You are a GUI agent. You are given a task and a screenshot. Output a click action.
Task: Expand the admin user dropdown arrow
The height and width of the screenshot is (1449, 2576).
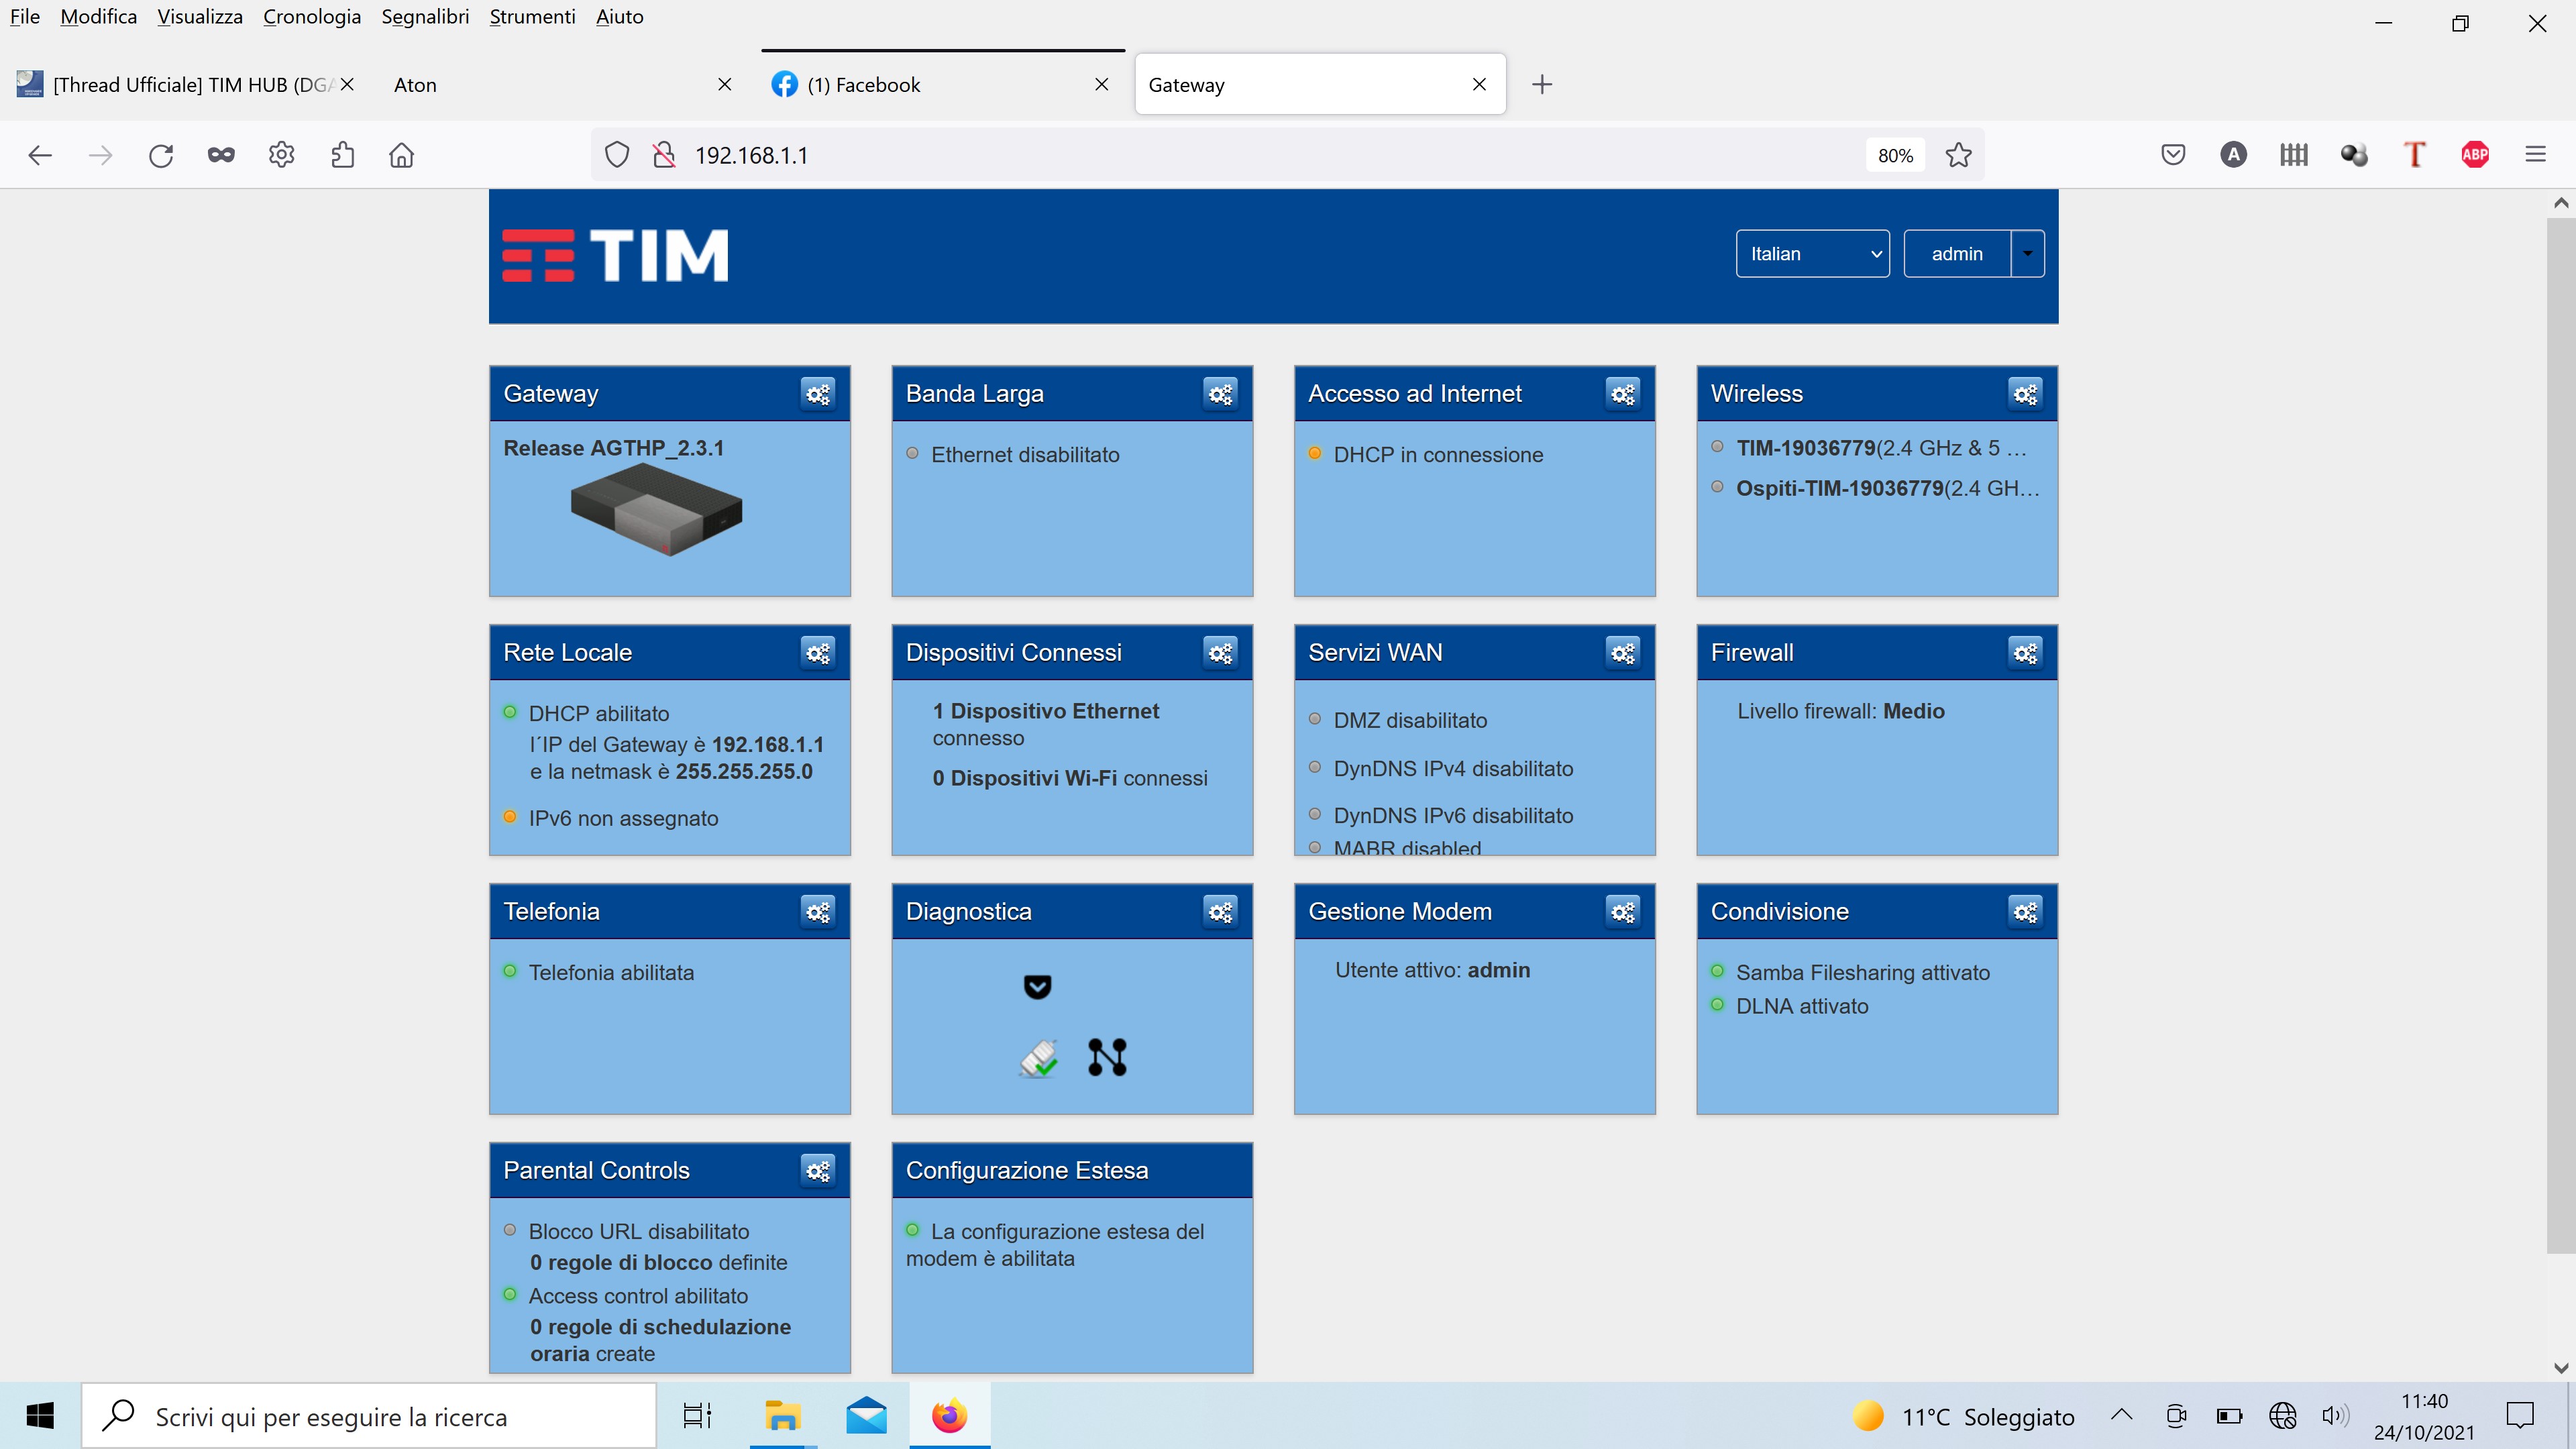[2027, 254]
